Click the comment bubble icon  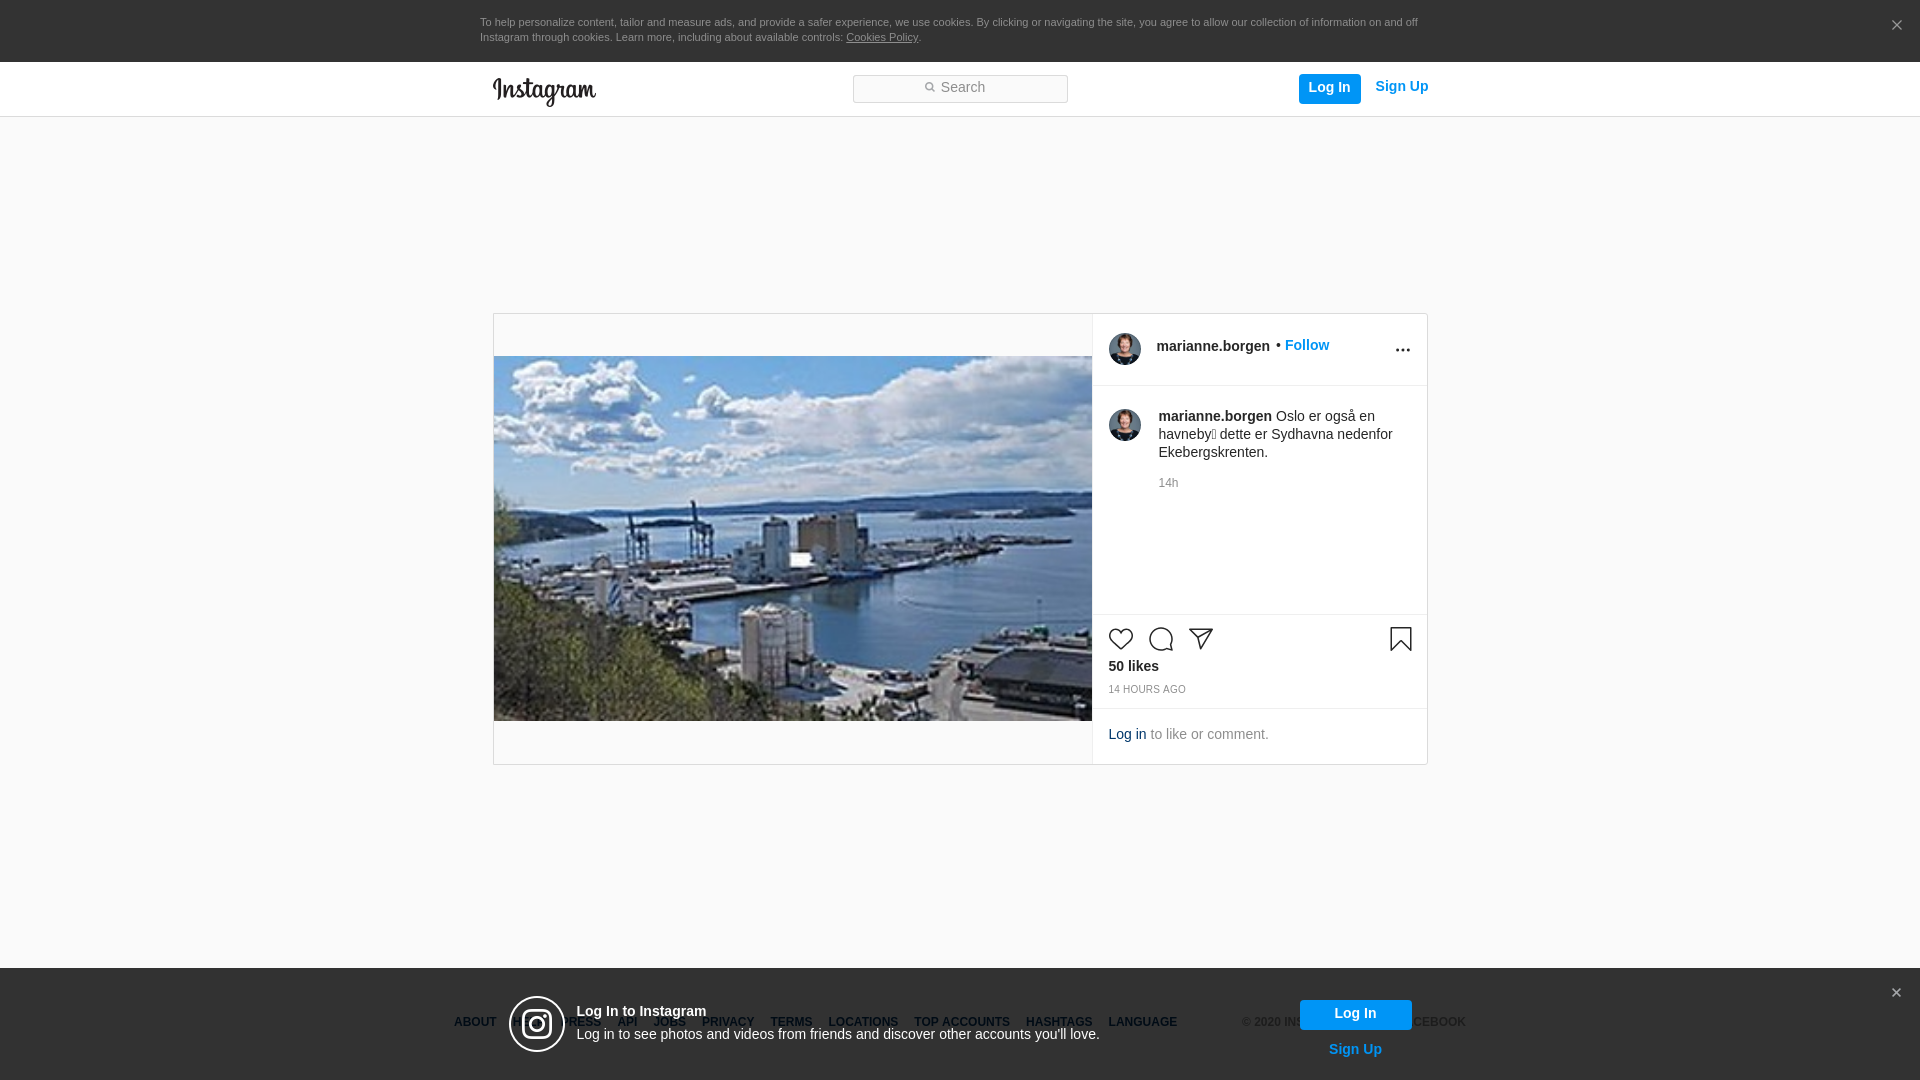(x=1160, y=639)
